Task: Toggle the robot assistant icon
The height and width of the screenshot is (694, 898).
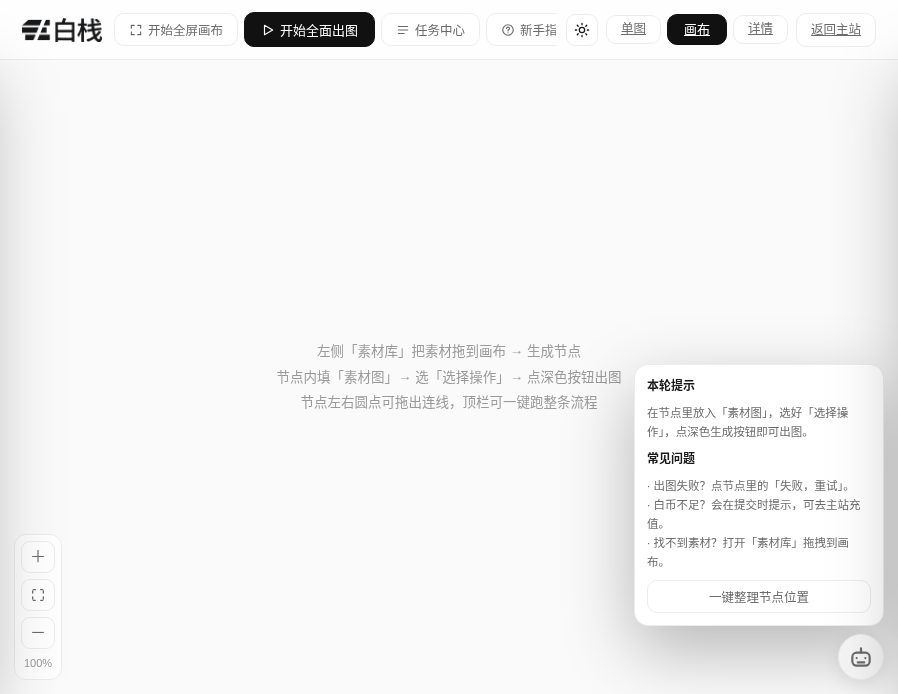Action: click(861, 657)
